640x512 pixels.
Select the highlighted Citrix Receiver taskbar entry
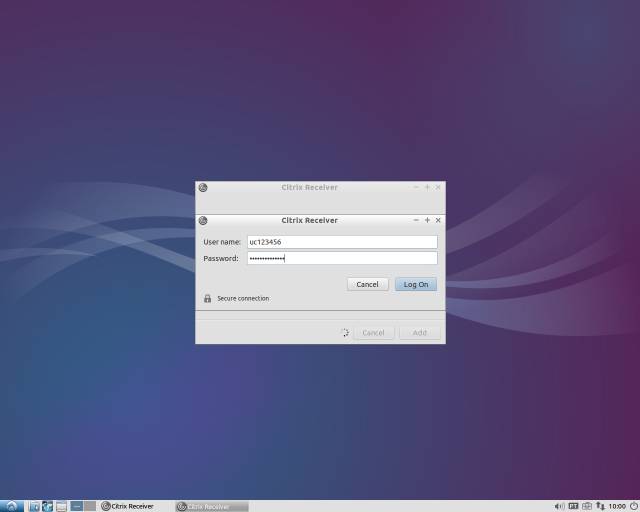pos(212,506)
